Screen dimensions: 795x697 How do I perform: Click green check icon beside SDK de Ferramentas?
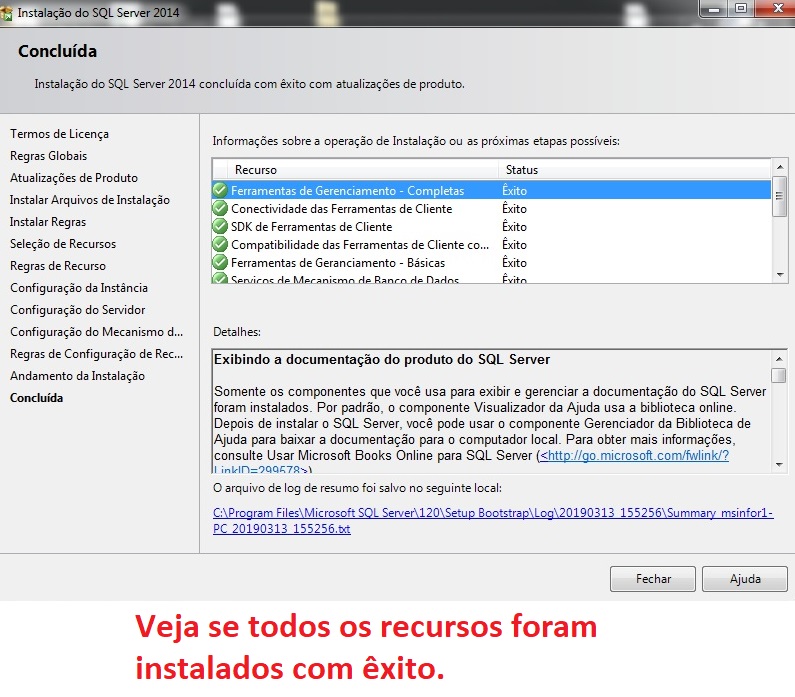(220, 226)
